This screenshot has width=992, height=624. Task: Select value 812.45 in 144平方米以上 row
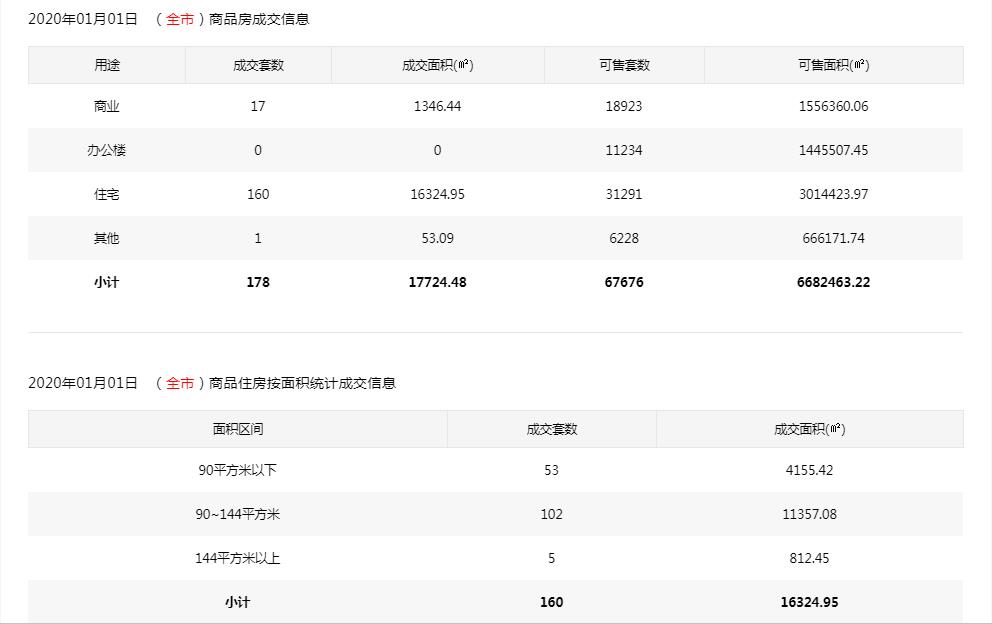[x=810, y=558]
